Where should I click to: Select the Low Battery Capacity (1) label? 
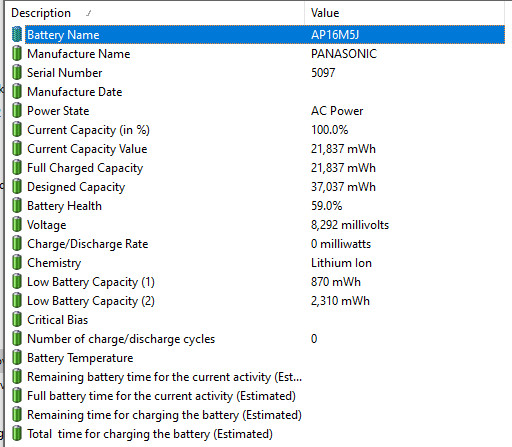91,282
